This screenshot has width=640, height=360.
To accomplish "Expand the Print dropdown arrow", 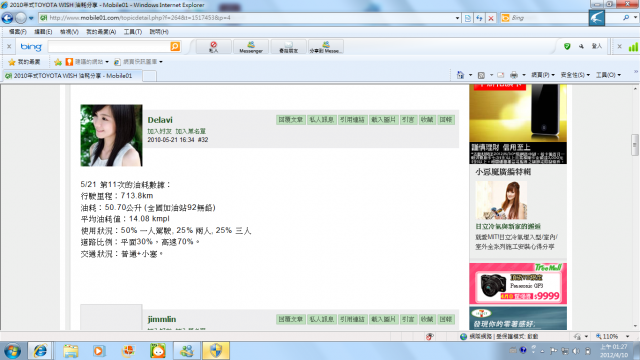I will 524,75.
